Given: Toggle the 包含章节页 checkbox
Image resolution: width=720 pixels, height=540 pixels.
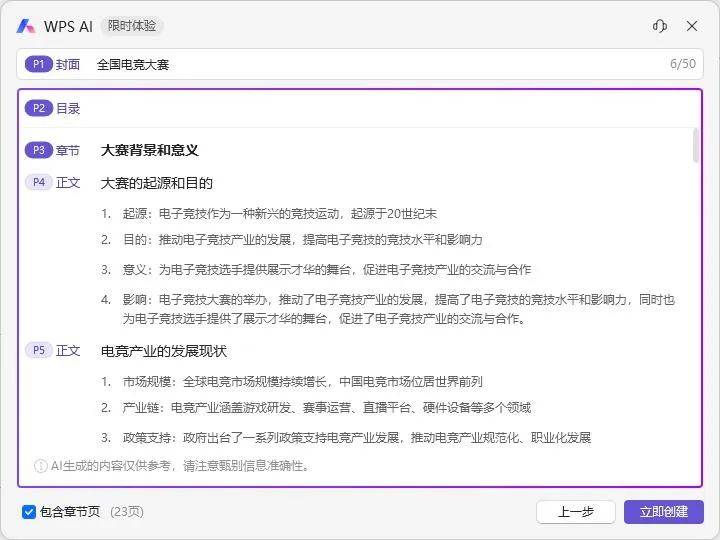Looking at the screenshot, I should coord(29,512).
